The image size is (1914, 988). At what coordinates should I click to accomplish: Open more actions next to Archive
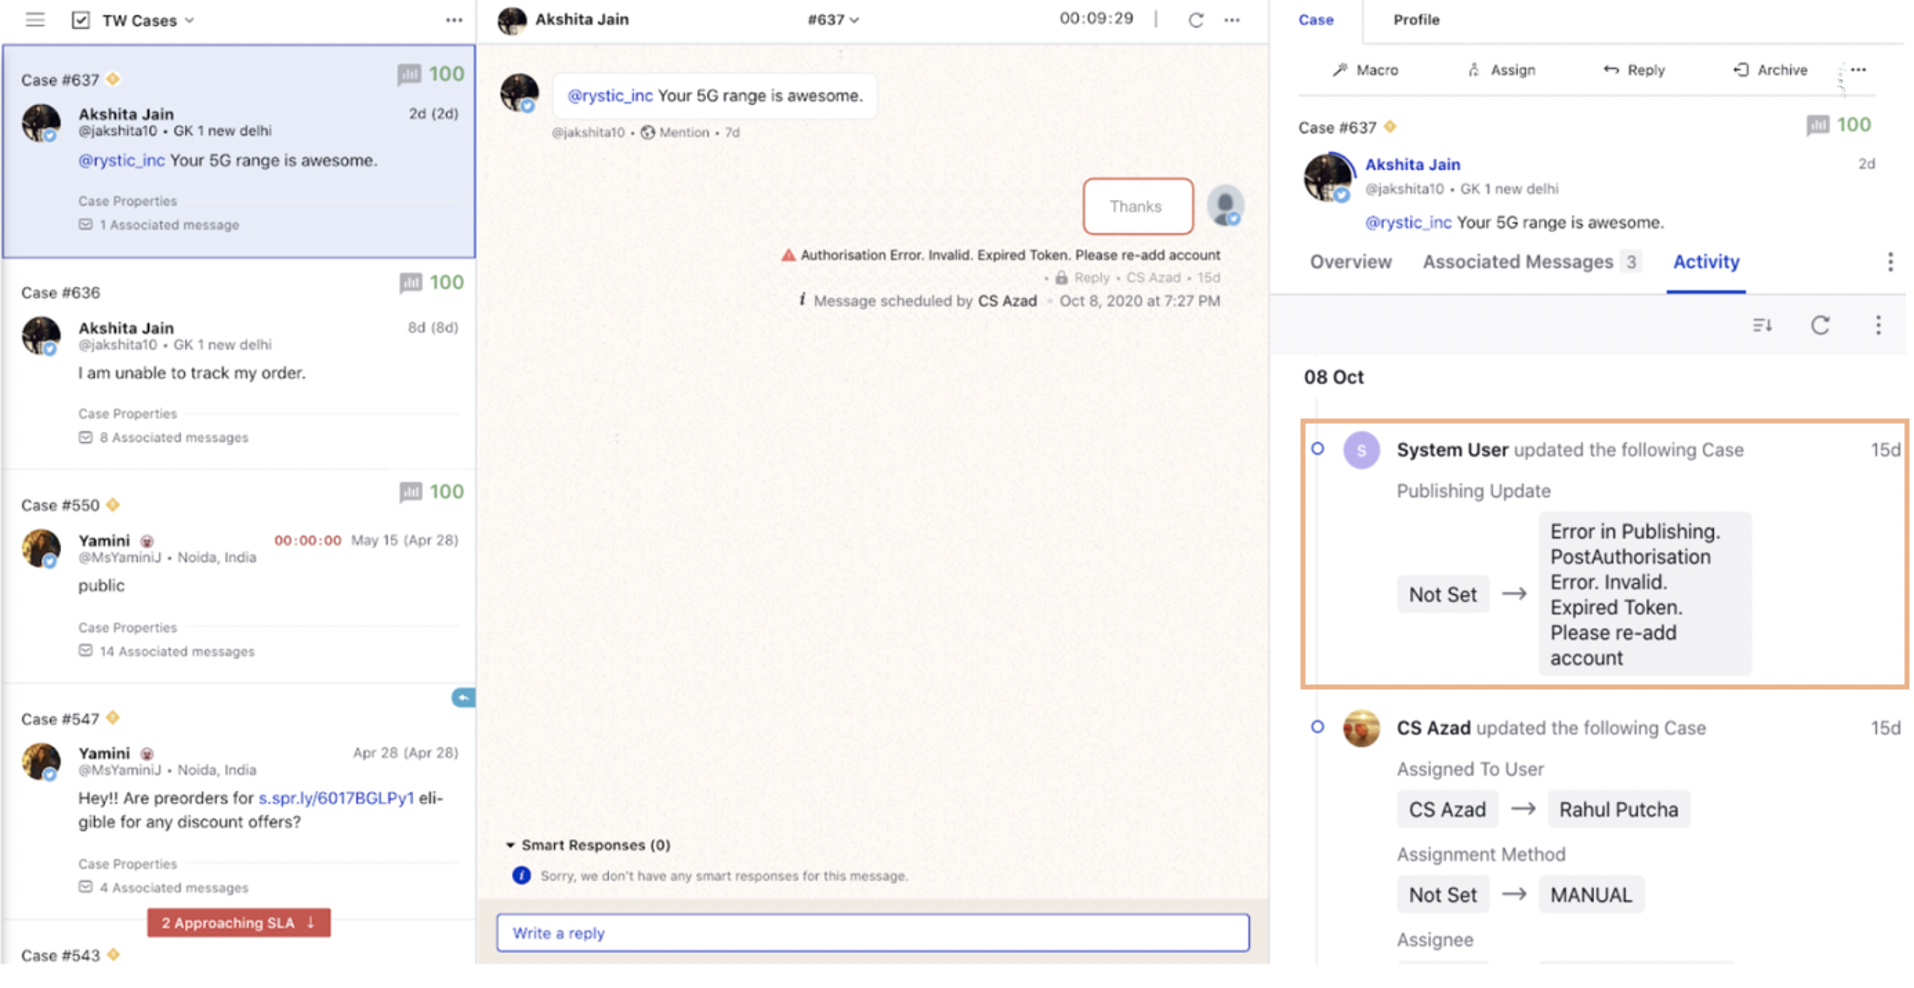click(1858, 70)
